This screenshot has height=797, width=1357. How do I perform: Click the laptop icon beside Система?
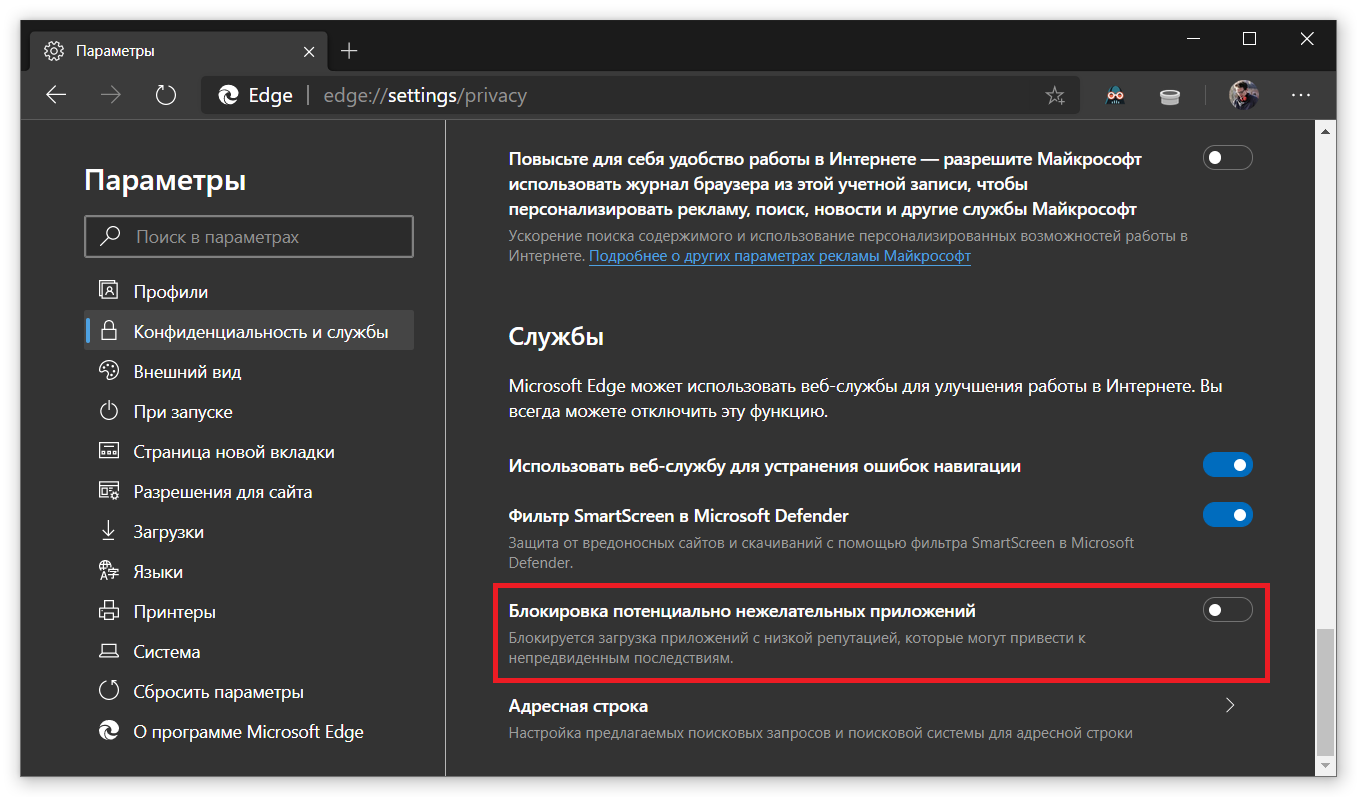[109, 651]
